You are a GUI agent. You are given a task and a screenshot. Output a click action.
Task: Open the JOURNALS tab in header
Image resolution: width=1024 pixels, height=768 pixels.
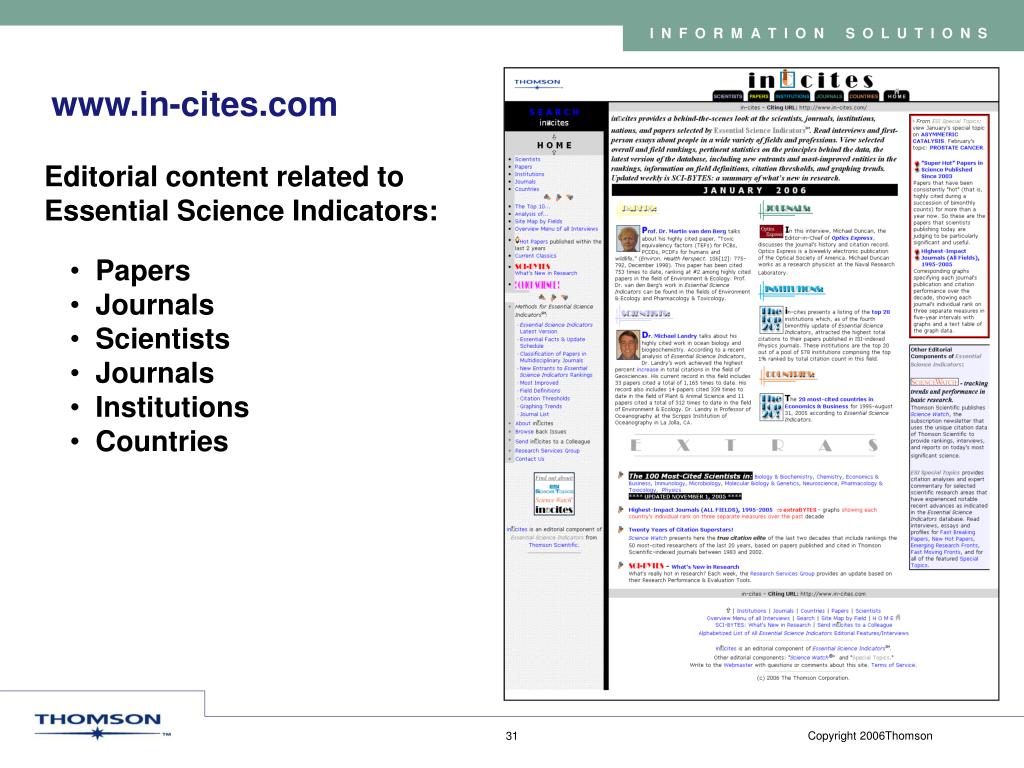tap(829, 96)
